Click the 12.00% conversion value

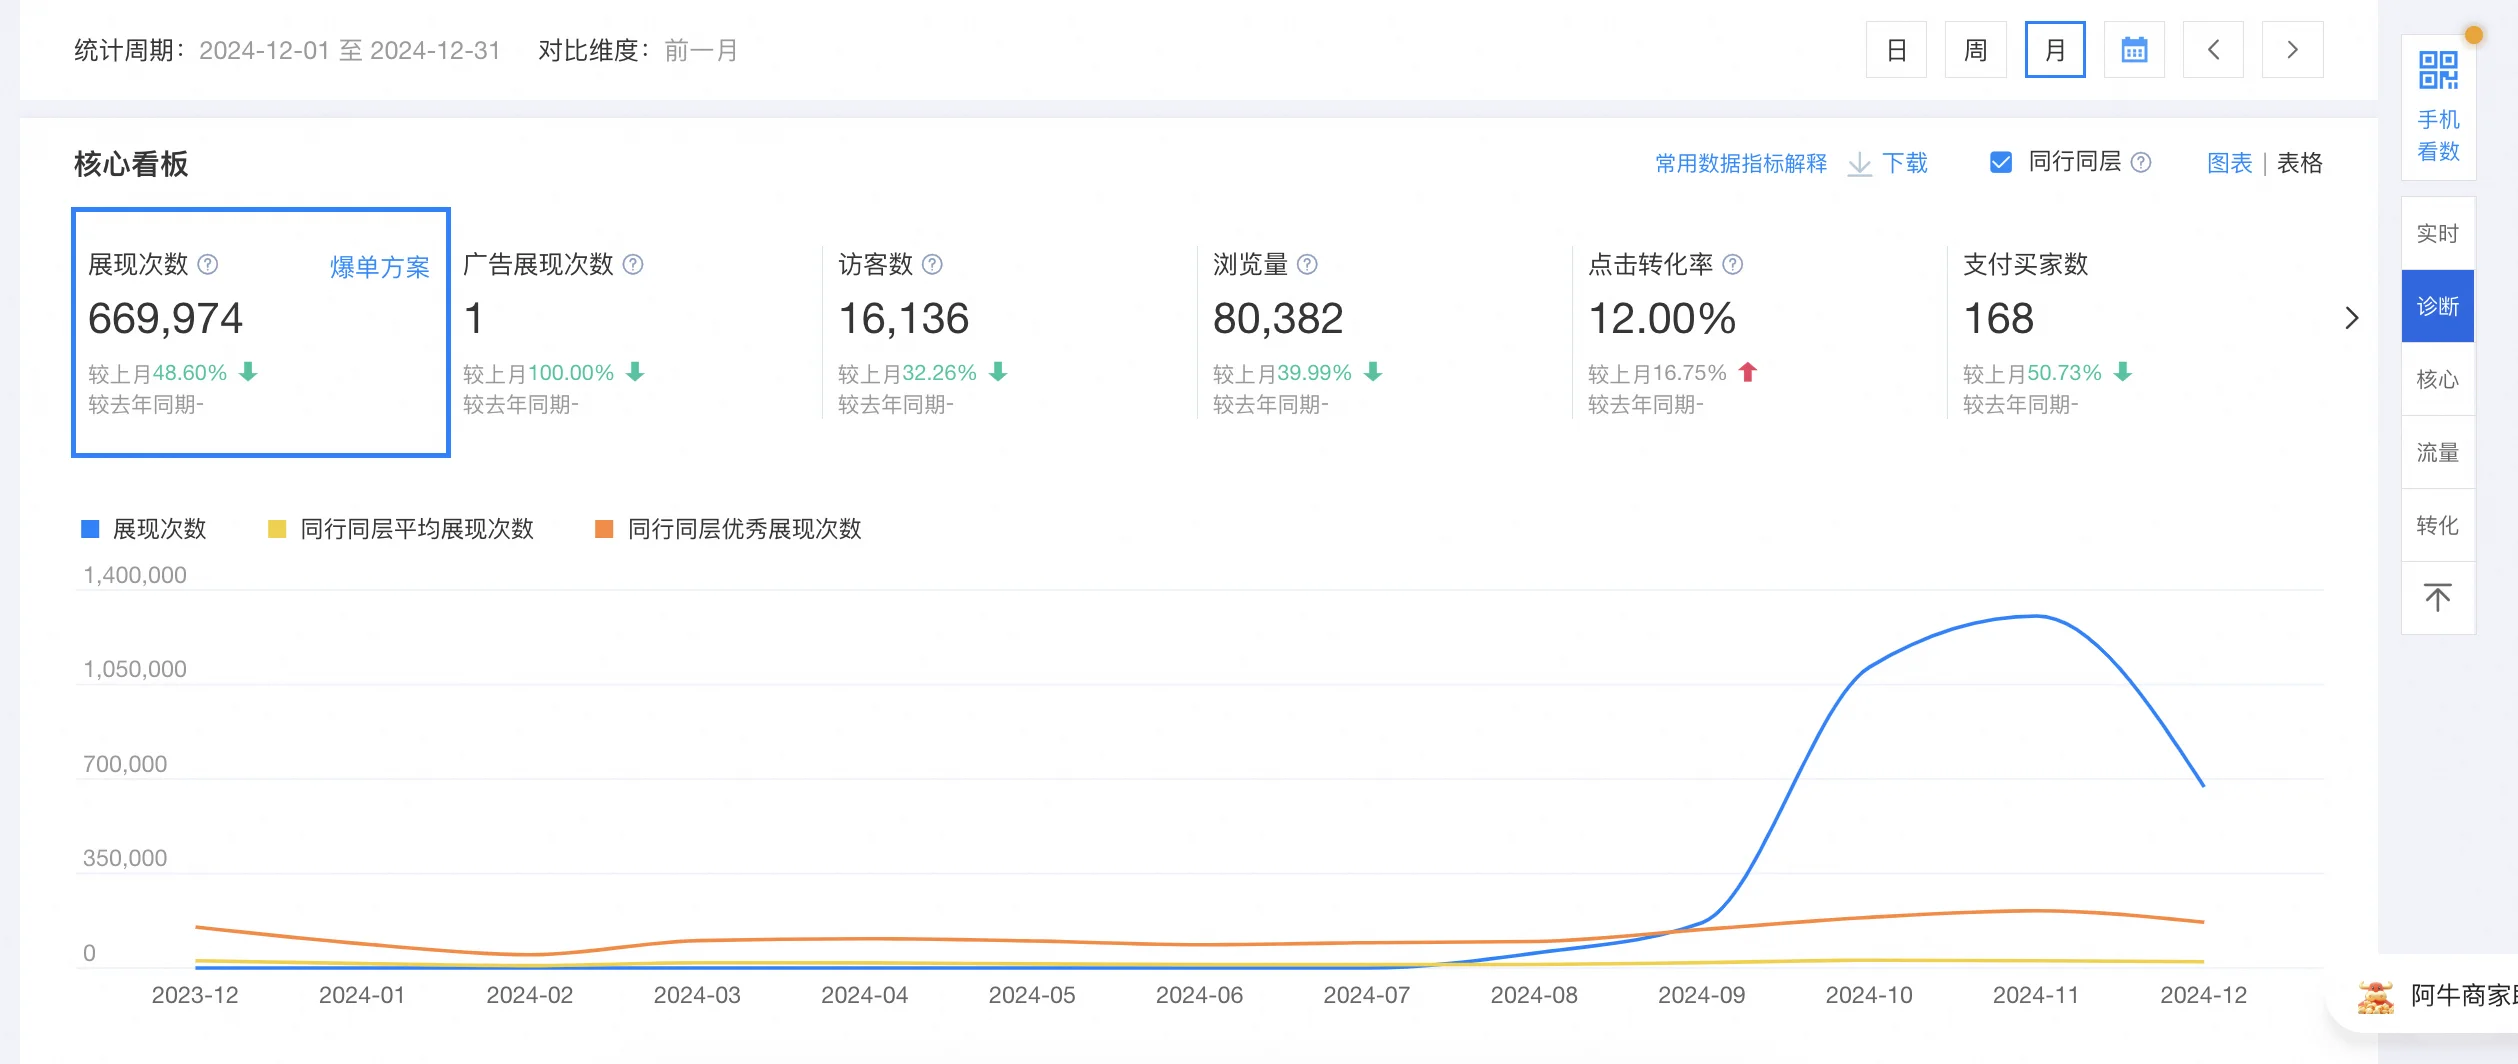1662,319
